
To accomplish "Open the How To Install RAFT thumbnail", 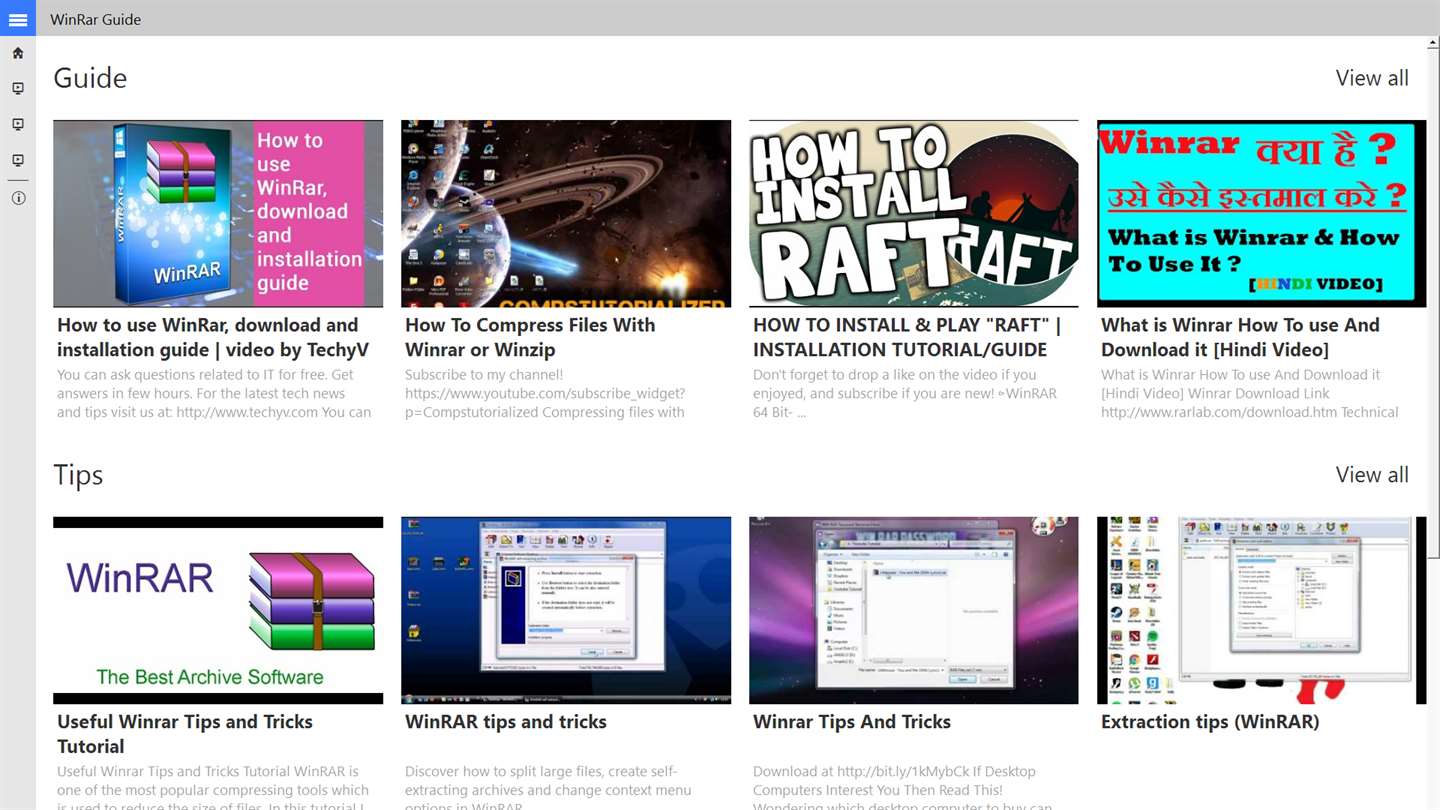I will tap(914, 214).
